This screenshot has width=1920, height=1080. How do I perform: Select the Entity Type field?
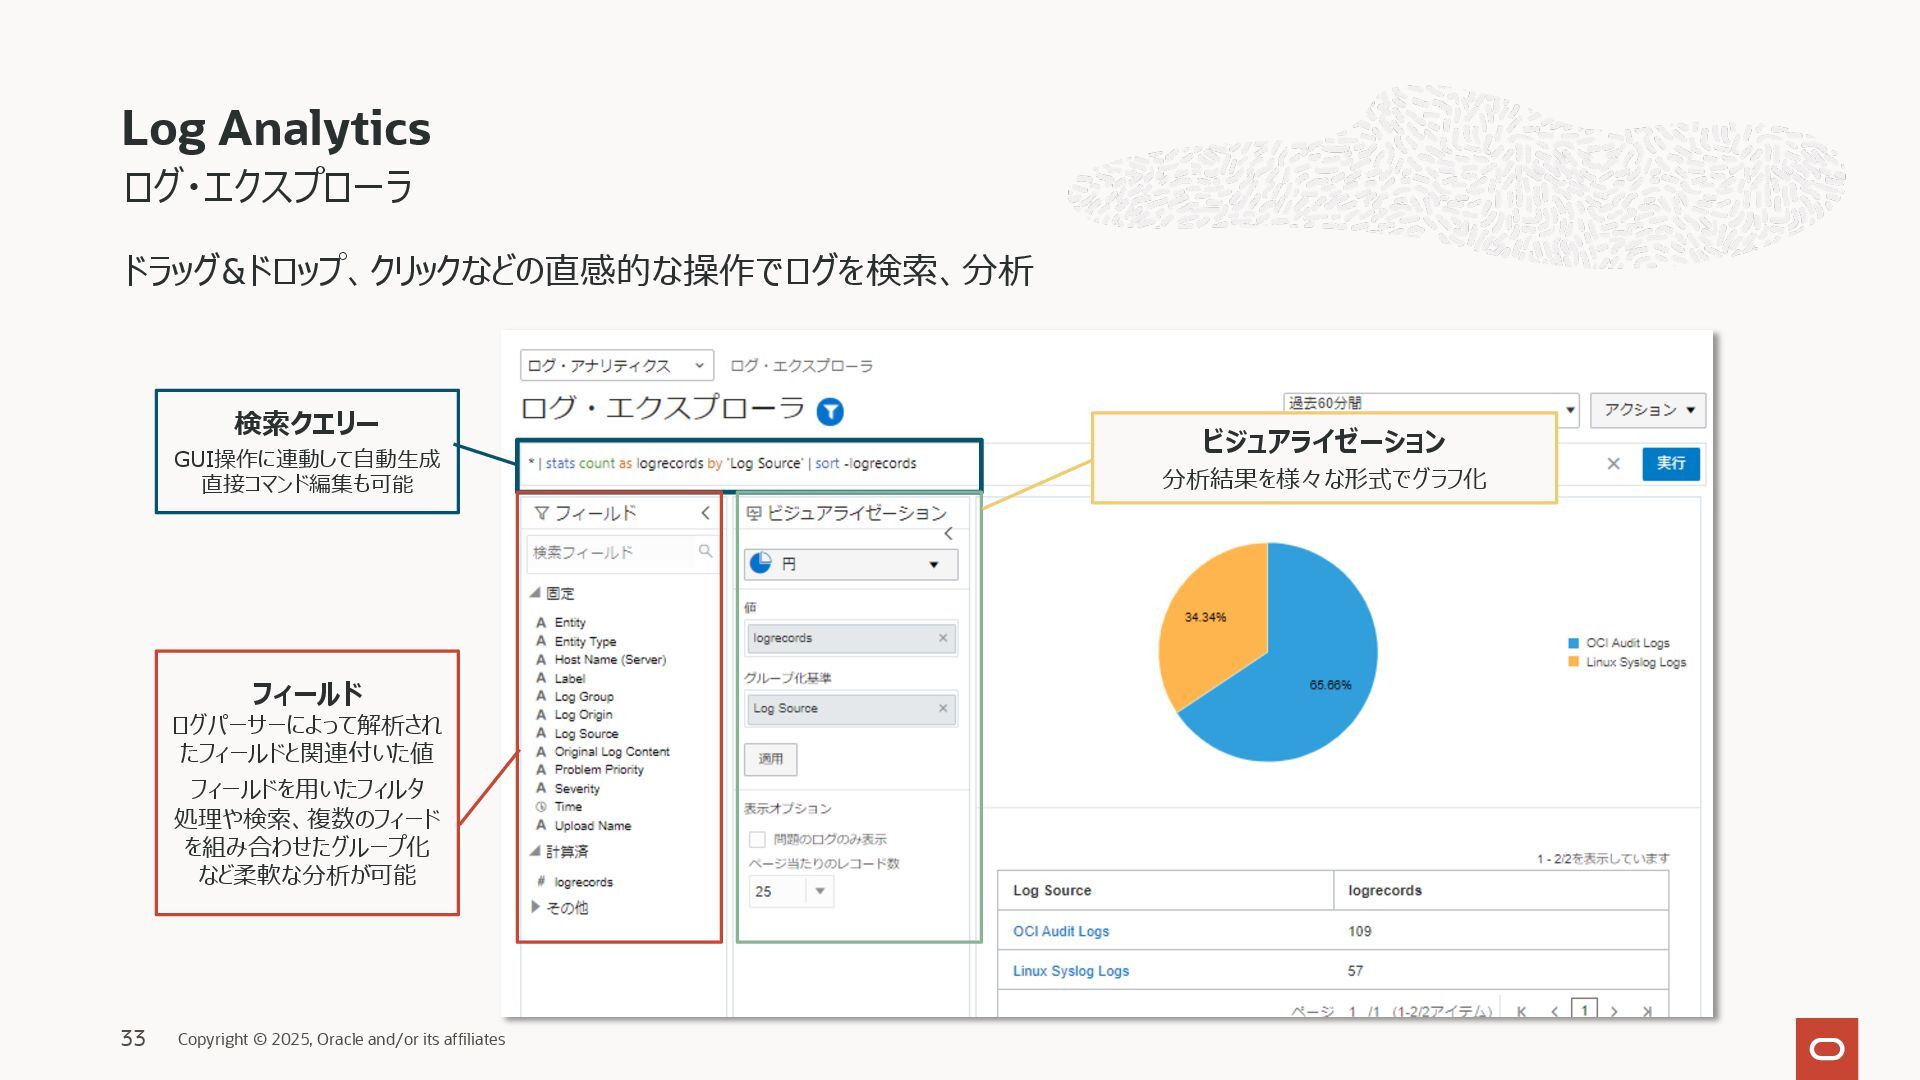[585, 641]
